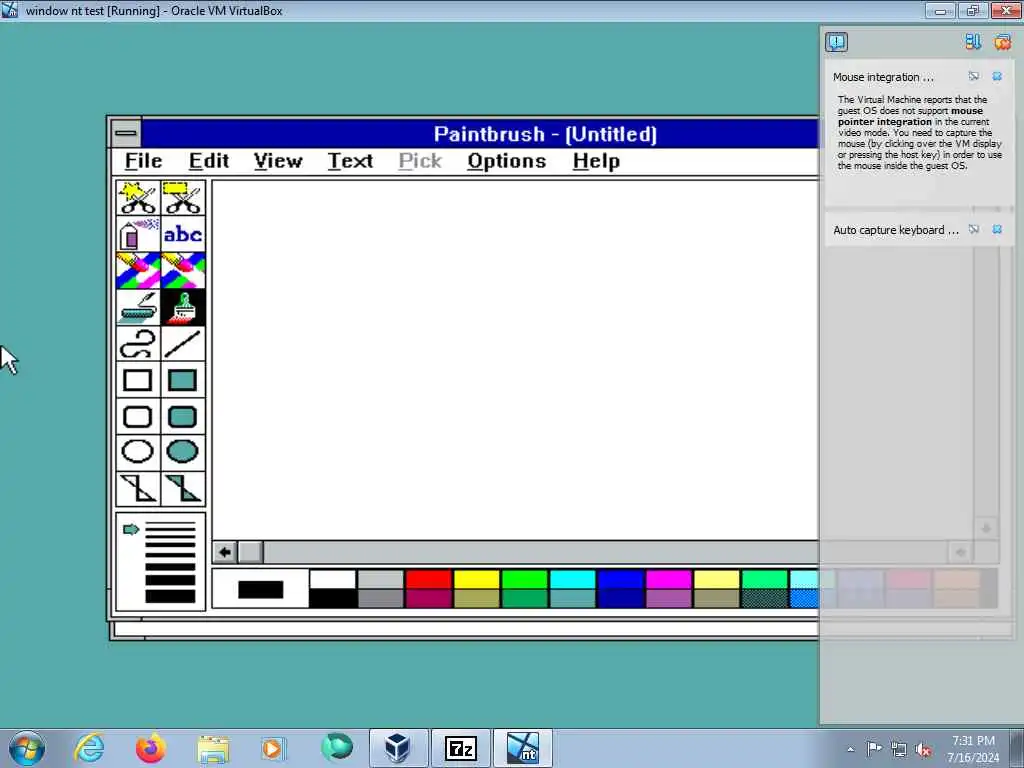Select the empty Polygon tool

(x=138, y=488)
